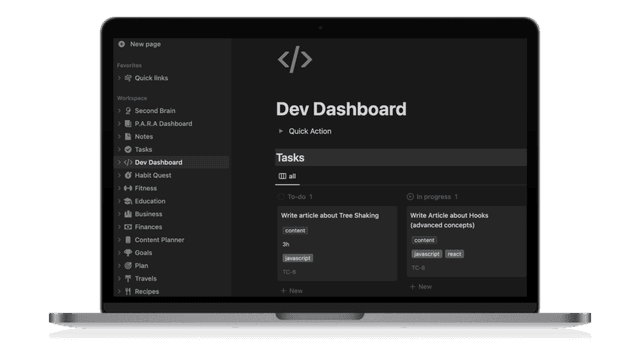
Task: Switch to the "all" board view tab
Action: 287,176
